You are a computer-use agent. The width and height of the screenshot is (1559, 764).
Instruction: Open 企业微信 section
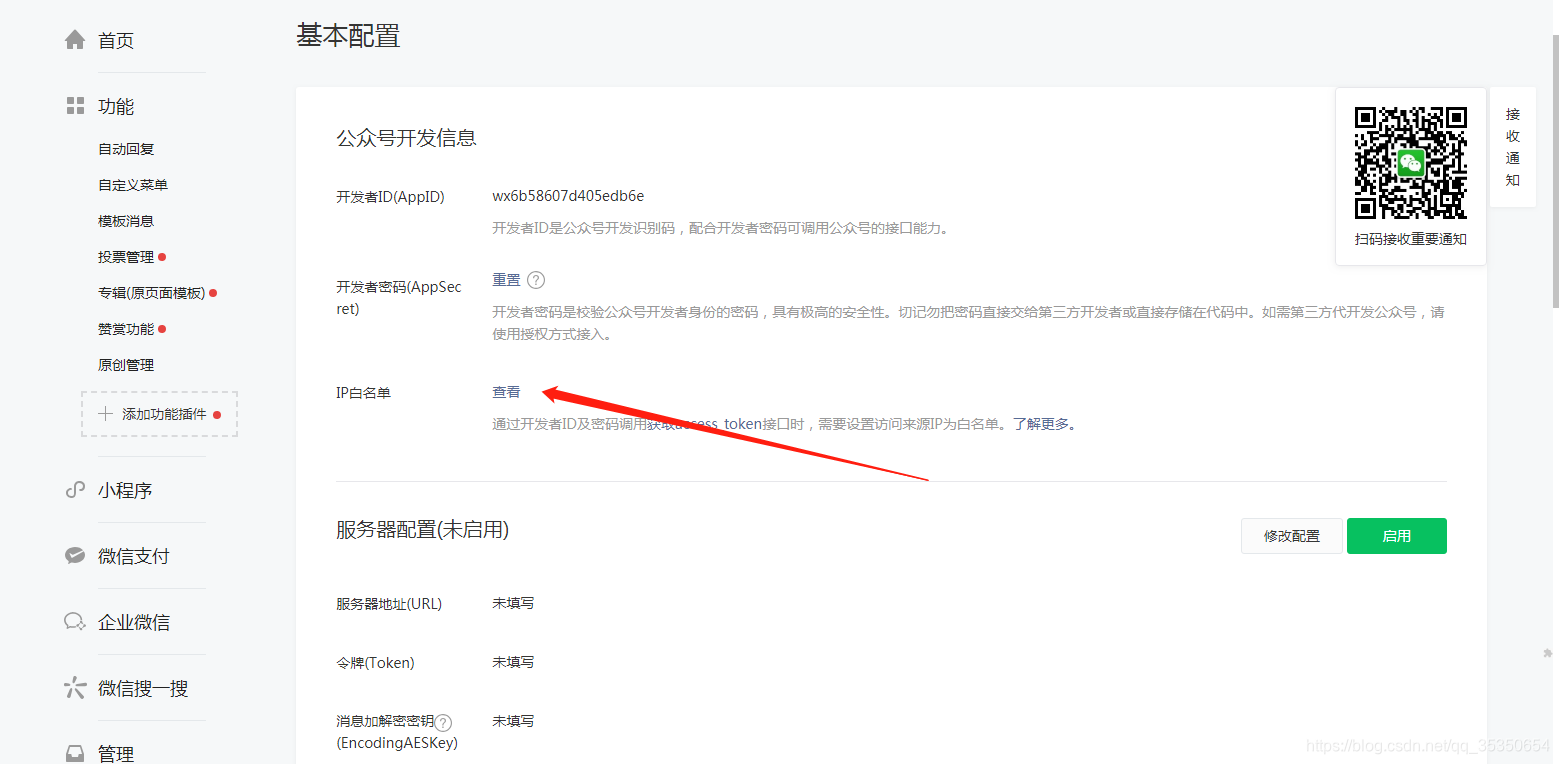(134, 622)
